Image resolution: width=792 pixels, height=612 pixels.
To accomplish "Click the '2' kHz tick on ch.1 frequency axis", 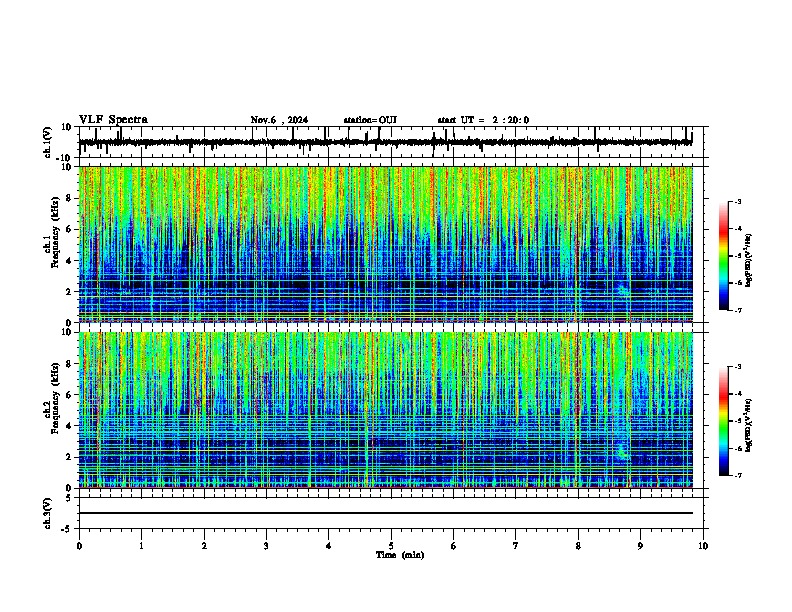I will point(69,292).
